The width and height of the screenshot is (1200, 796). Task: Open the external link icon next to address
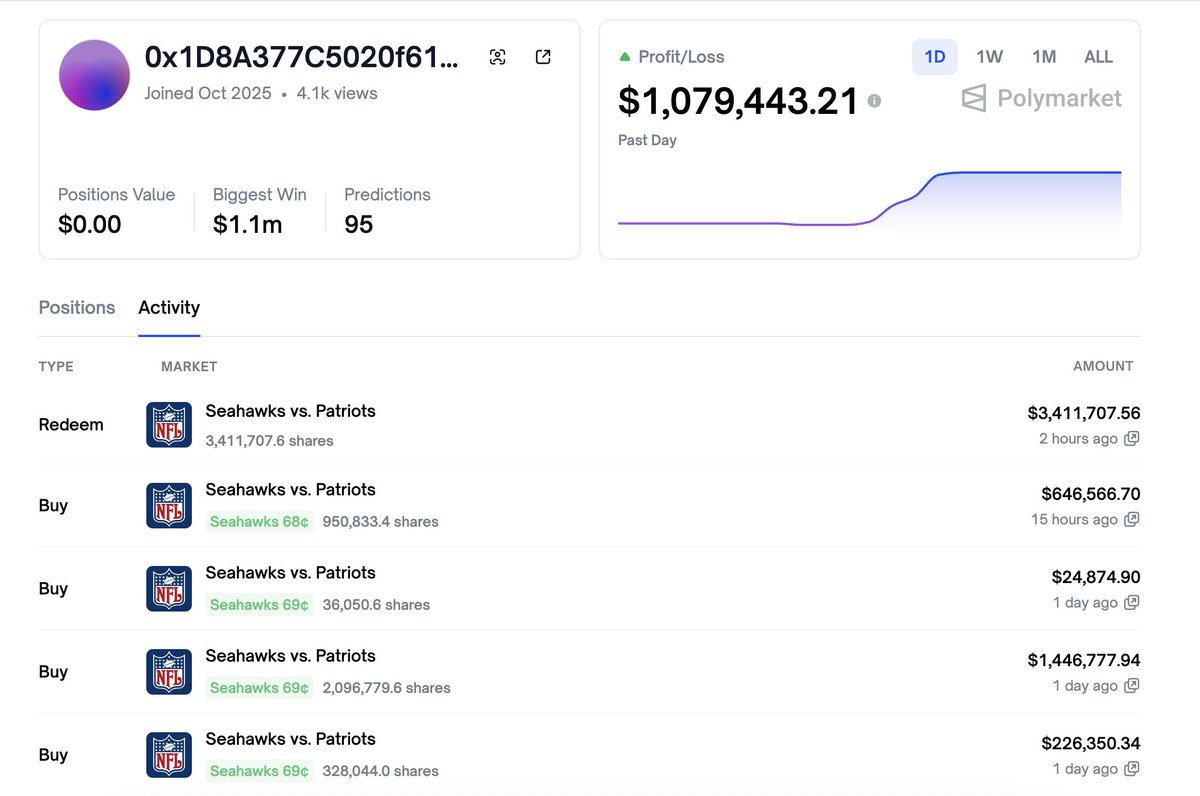(x=543, y=57)
